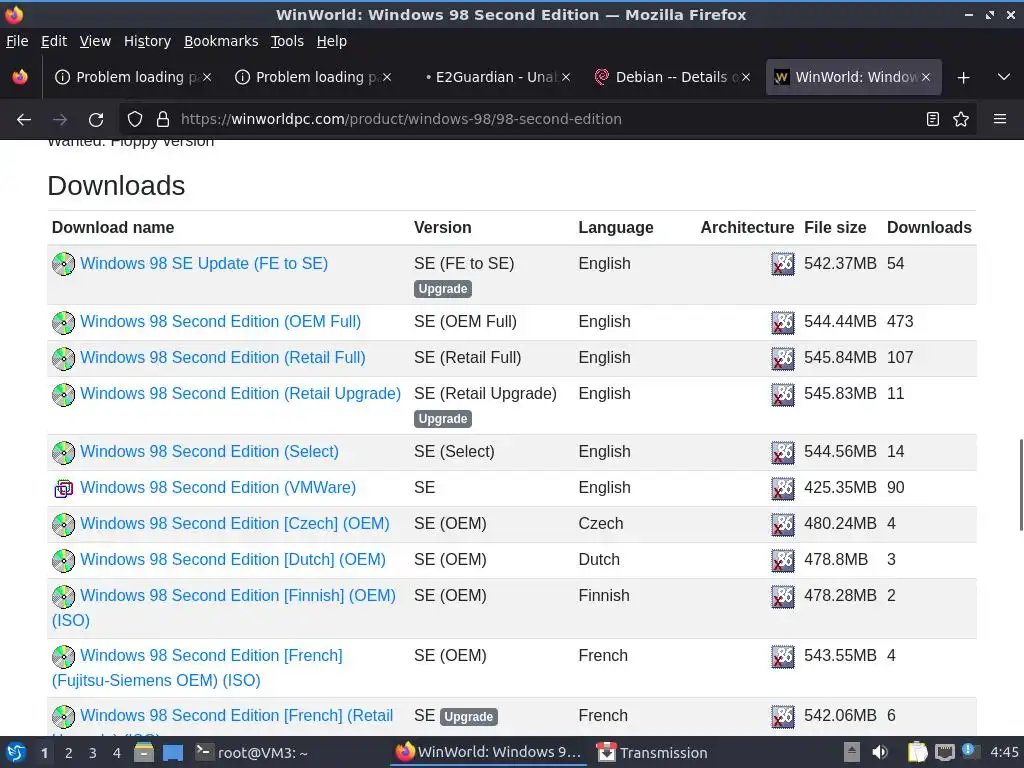Screen dimensions: 1024x768
Task: Open the Help menu
Action: [x=331, y=41]
